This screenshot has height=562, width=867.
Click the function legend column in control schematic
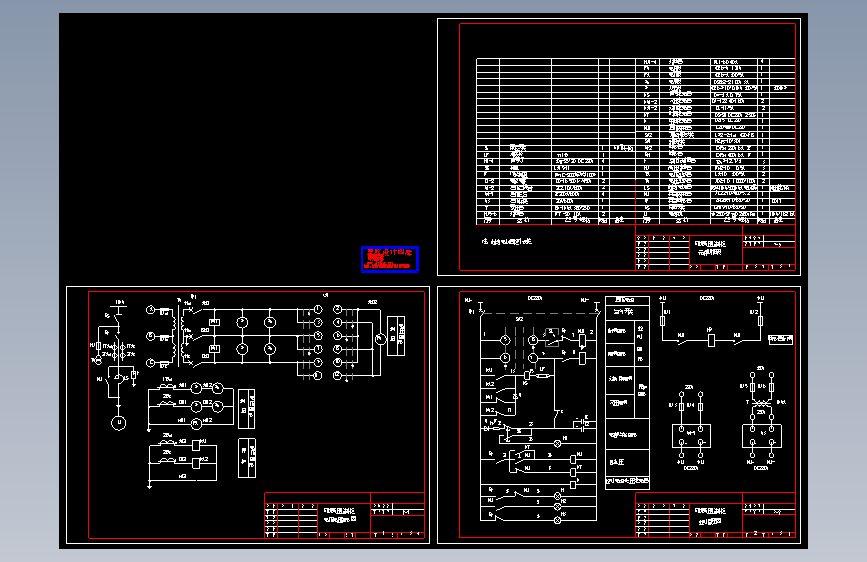point(627,393)
